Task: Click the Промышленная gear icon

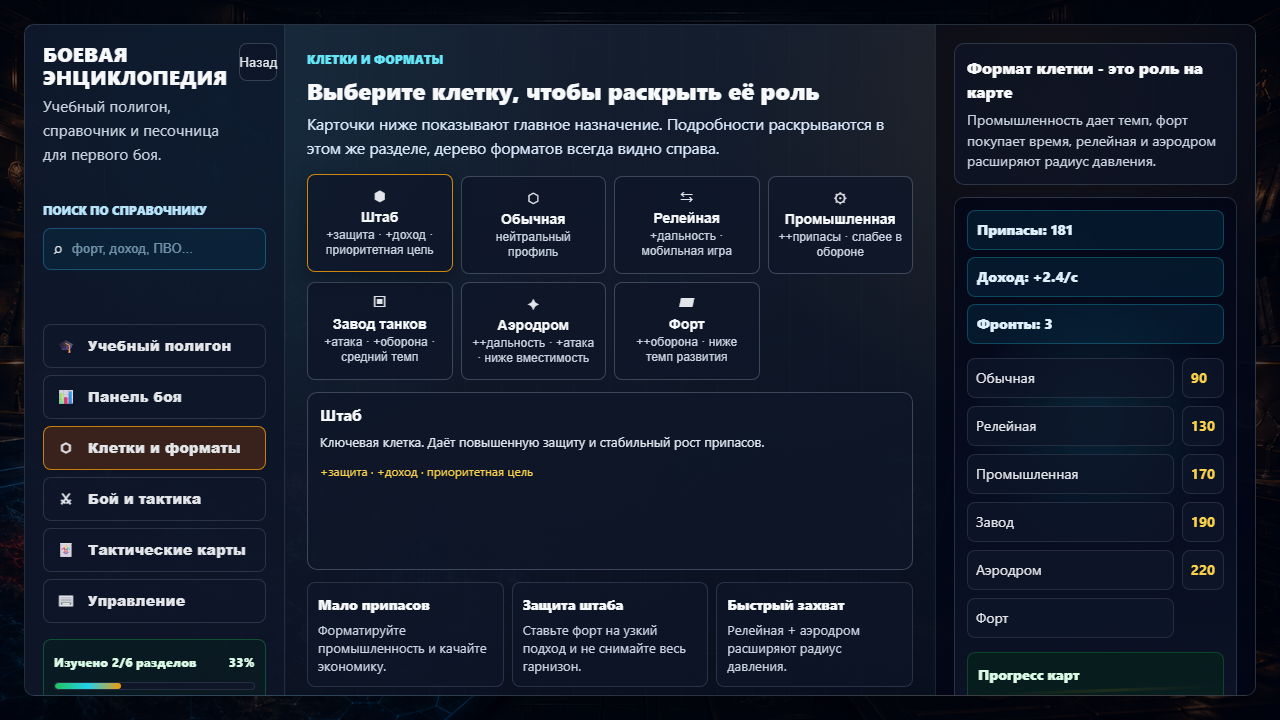Action: tap(840, 198)
